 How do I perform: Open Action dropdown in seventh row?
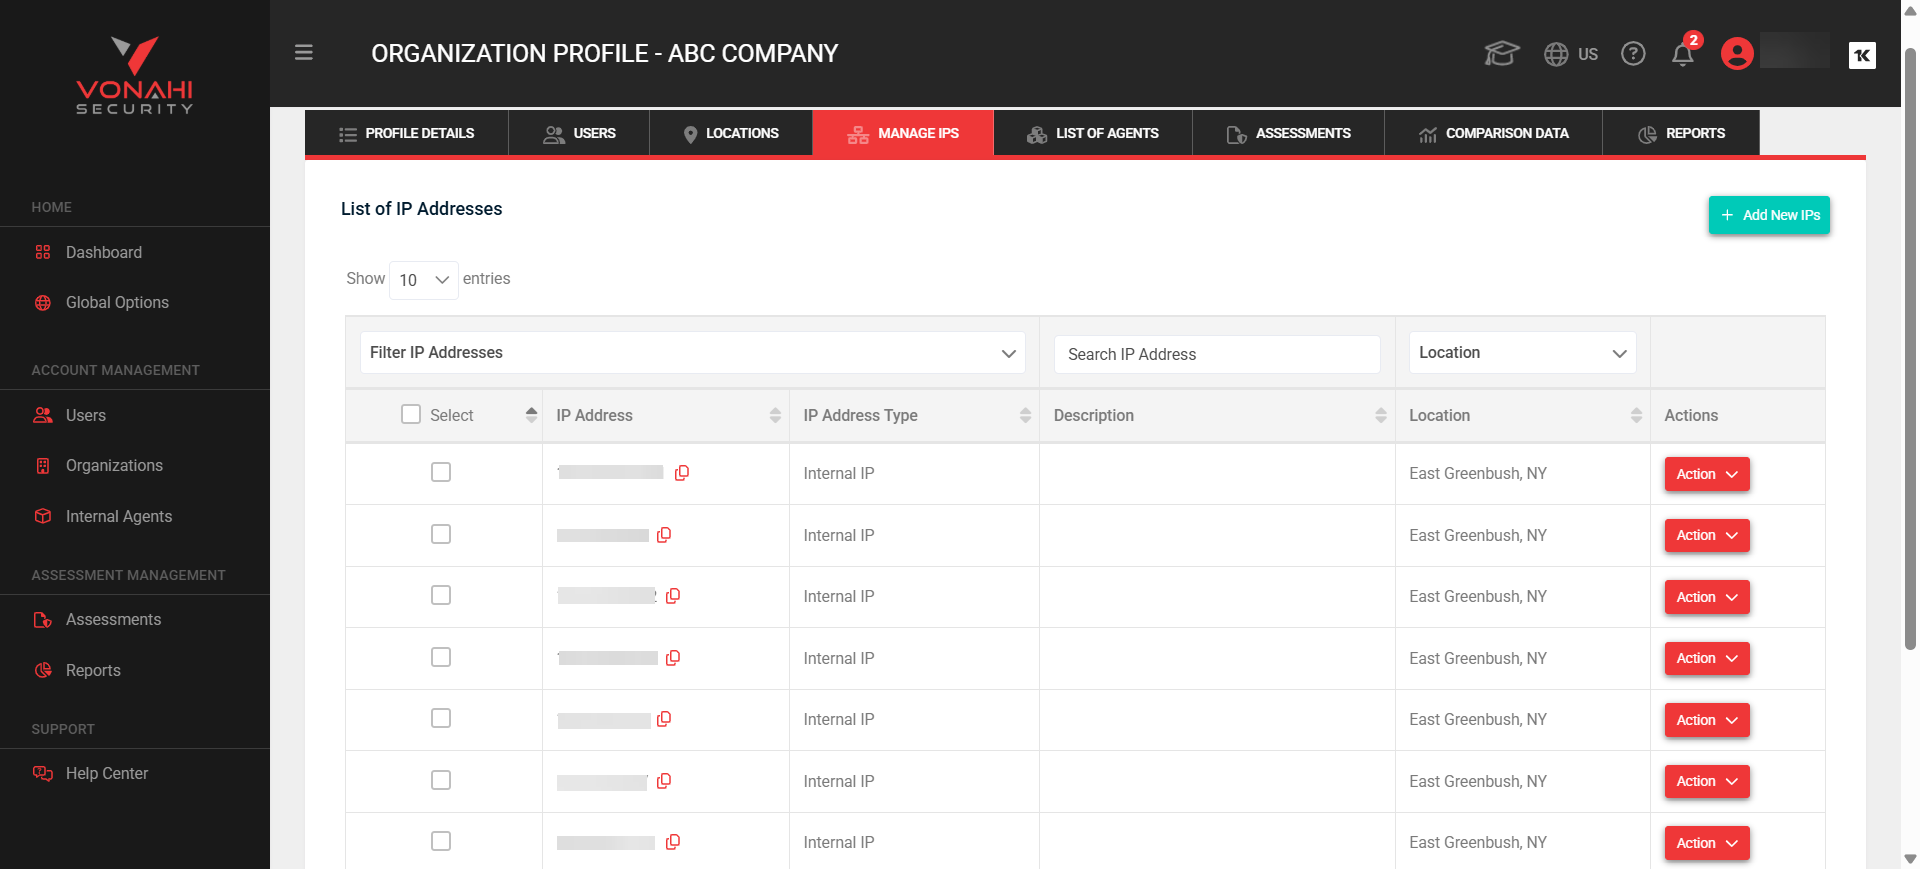point(1707,843)
